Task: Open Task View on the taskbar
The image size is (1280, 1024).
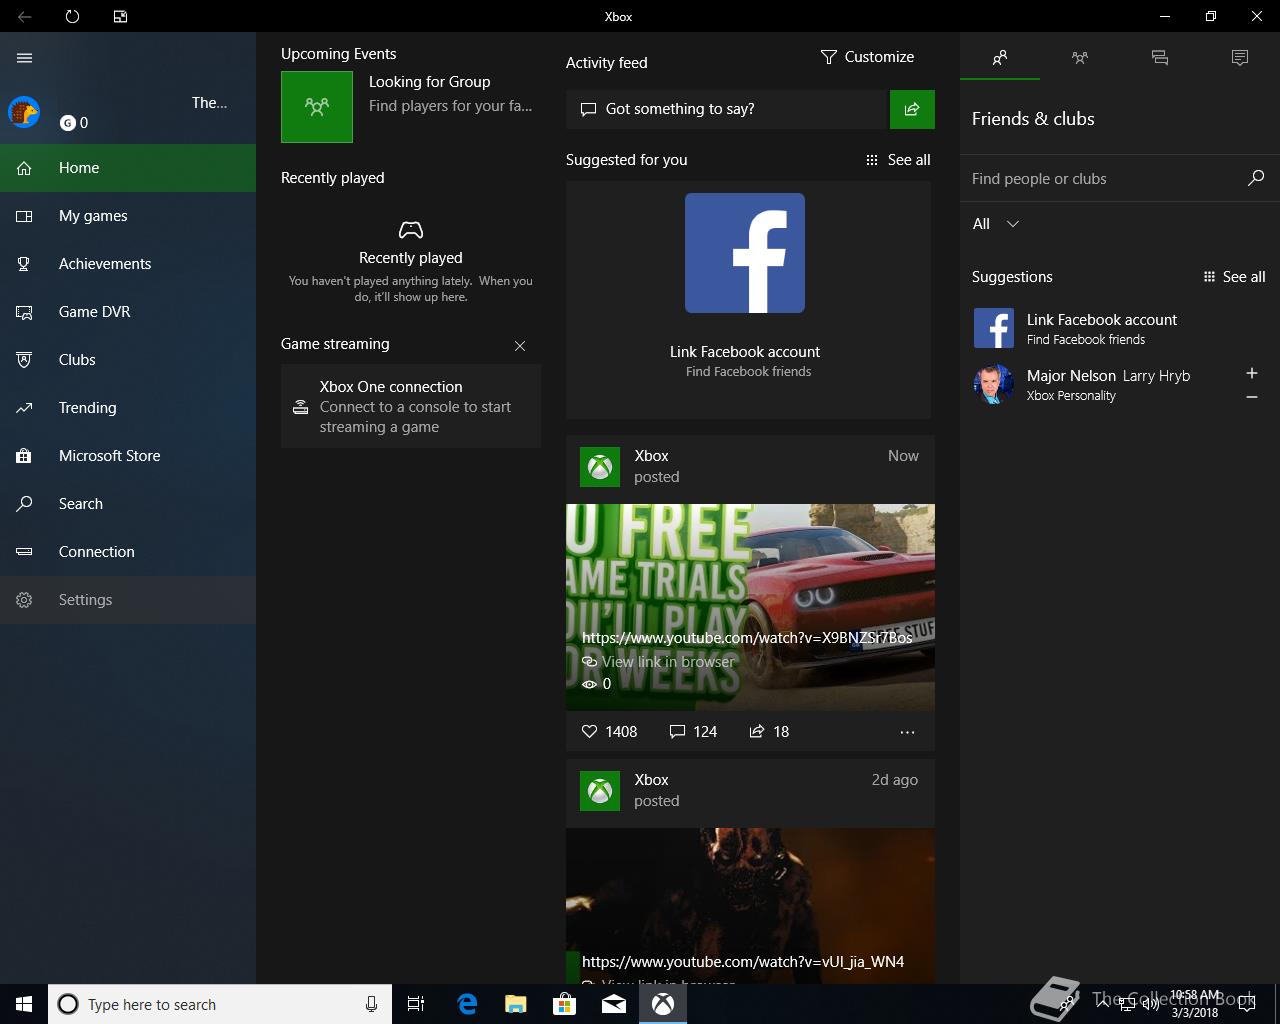Action: point(416,1004)
